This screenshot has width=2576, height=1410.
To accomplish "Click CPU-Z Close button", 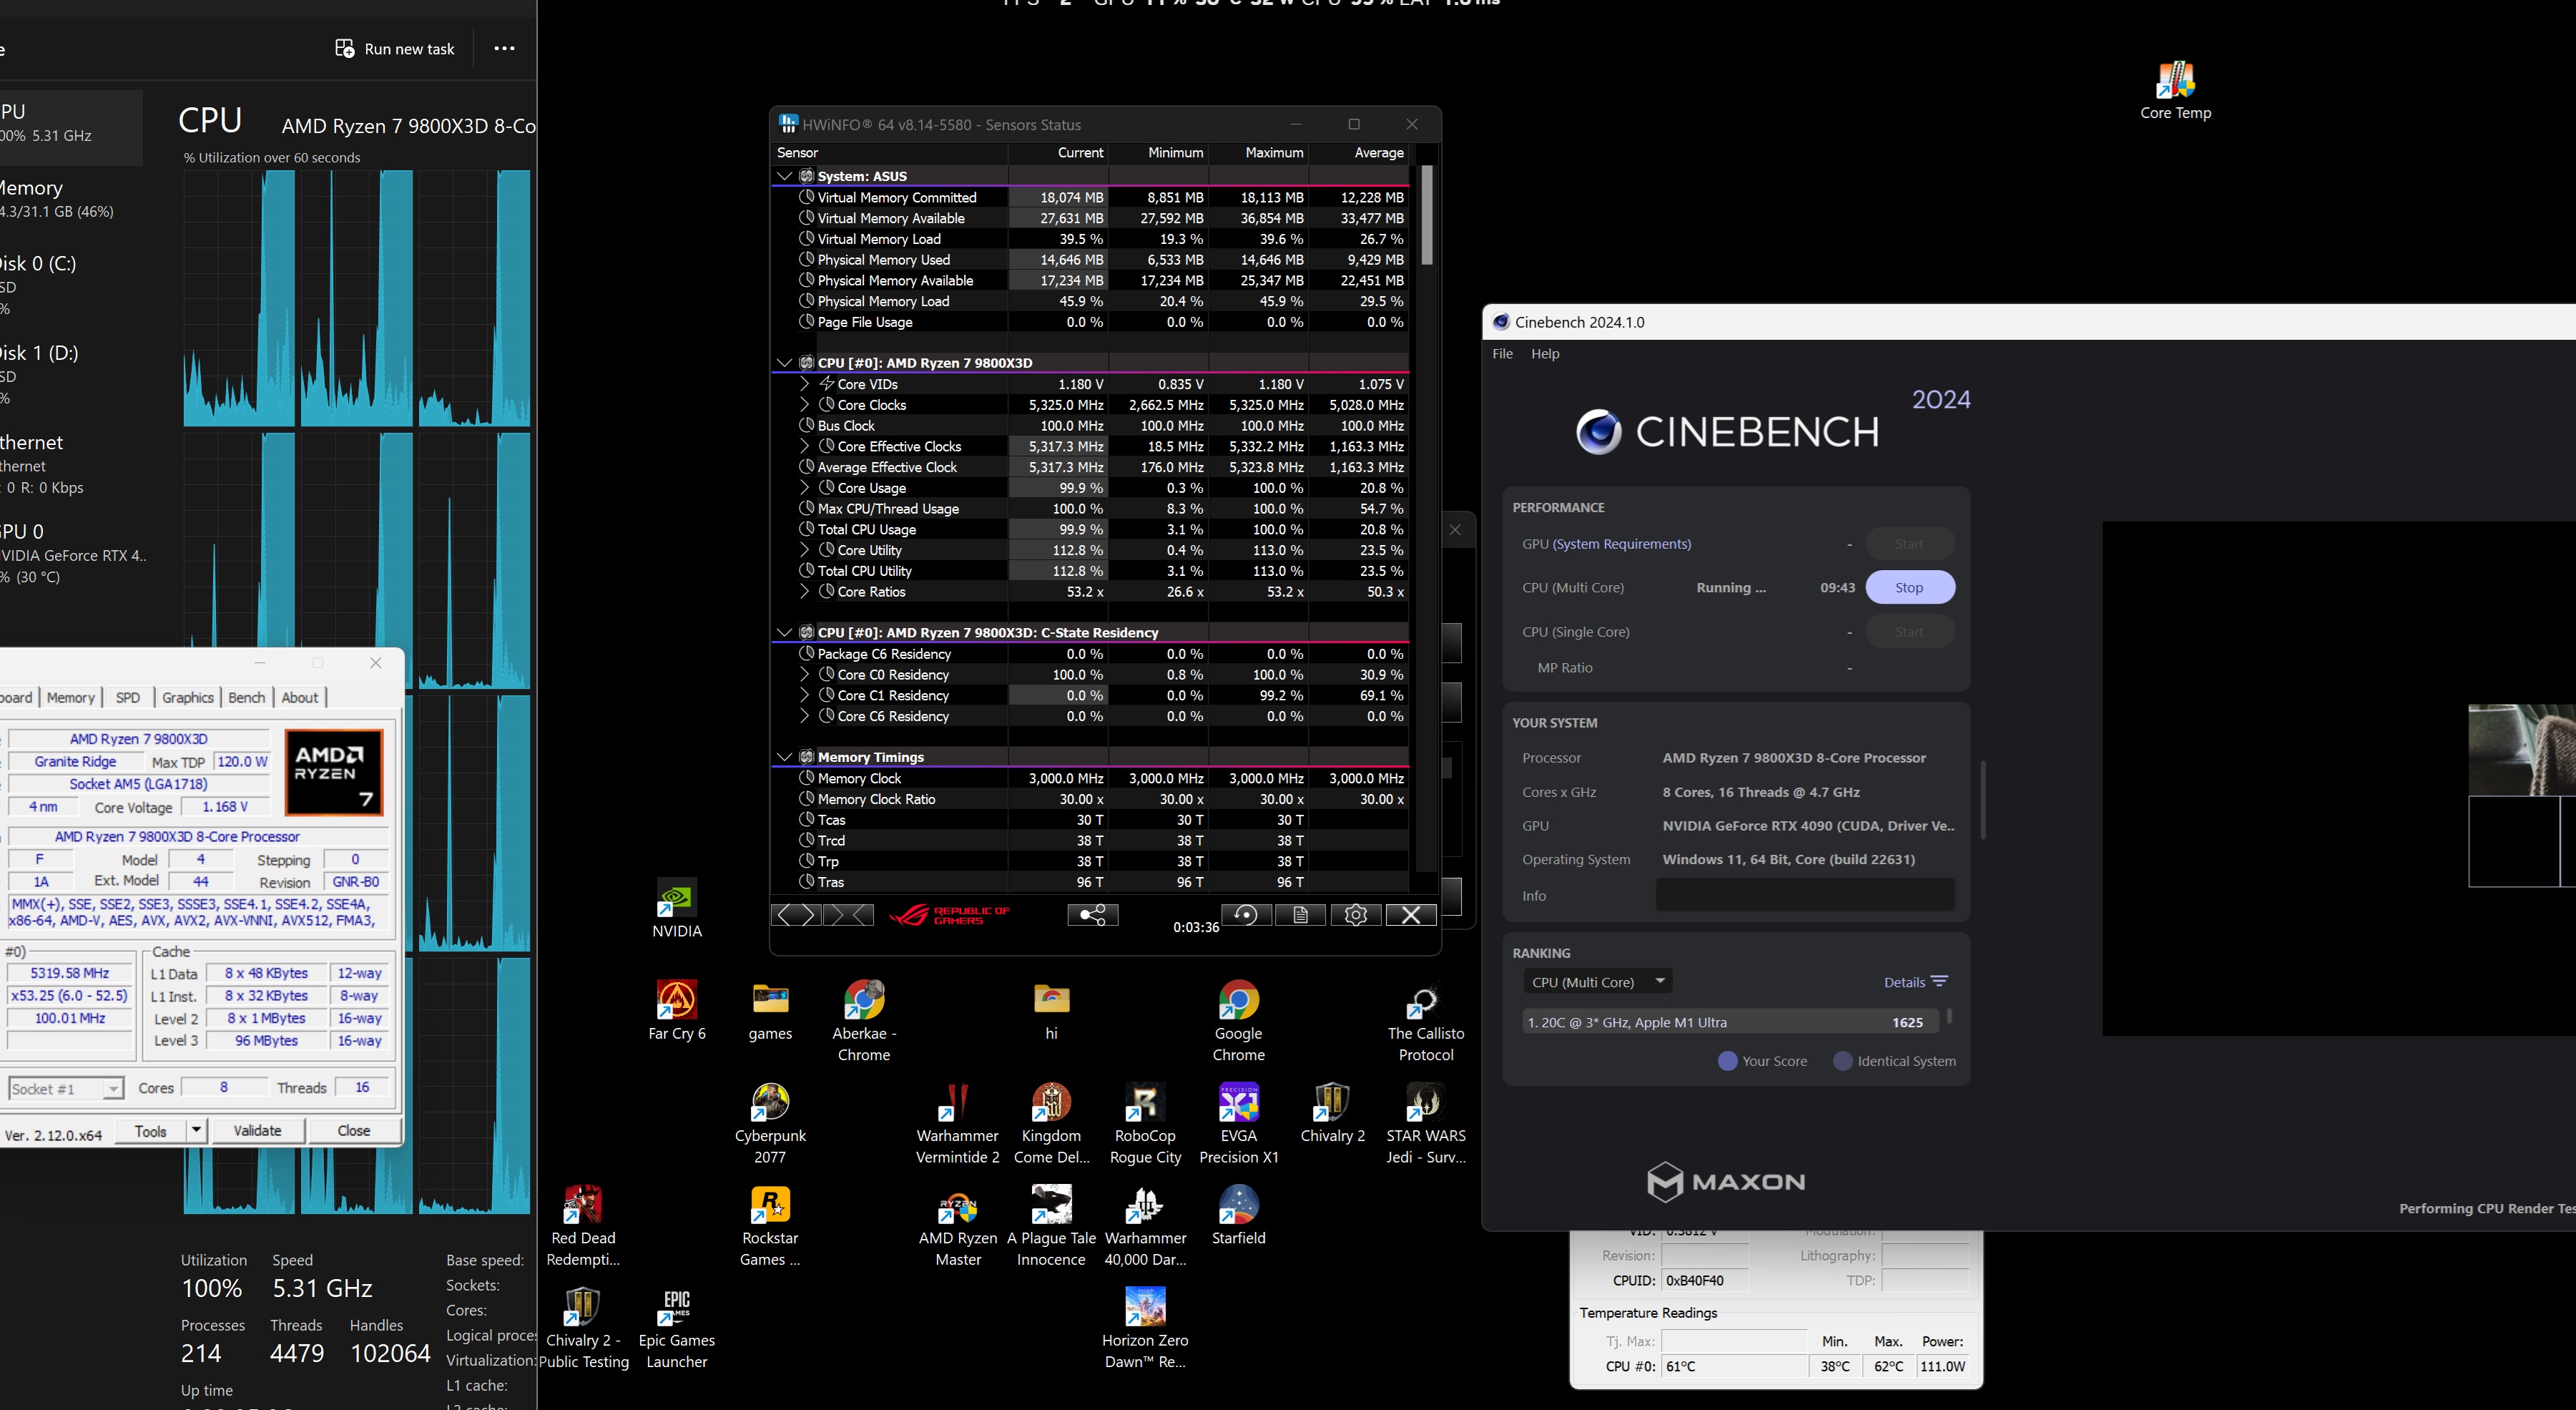I will tap(354, 1131).
